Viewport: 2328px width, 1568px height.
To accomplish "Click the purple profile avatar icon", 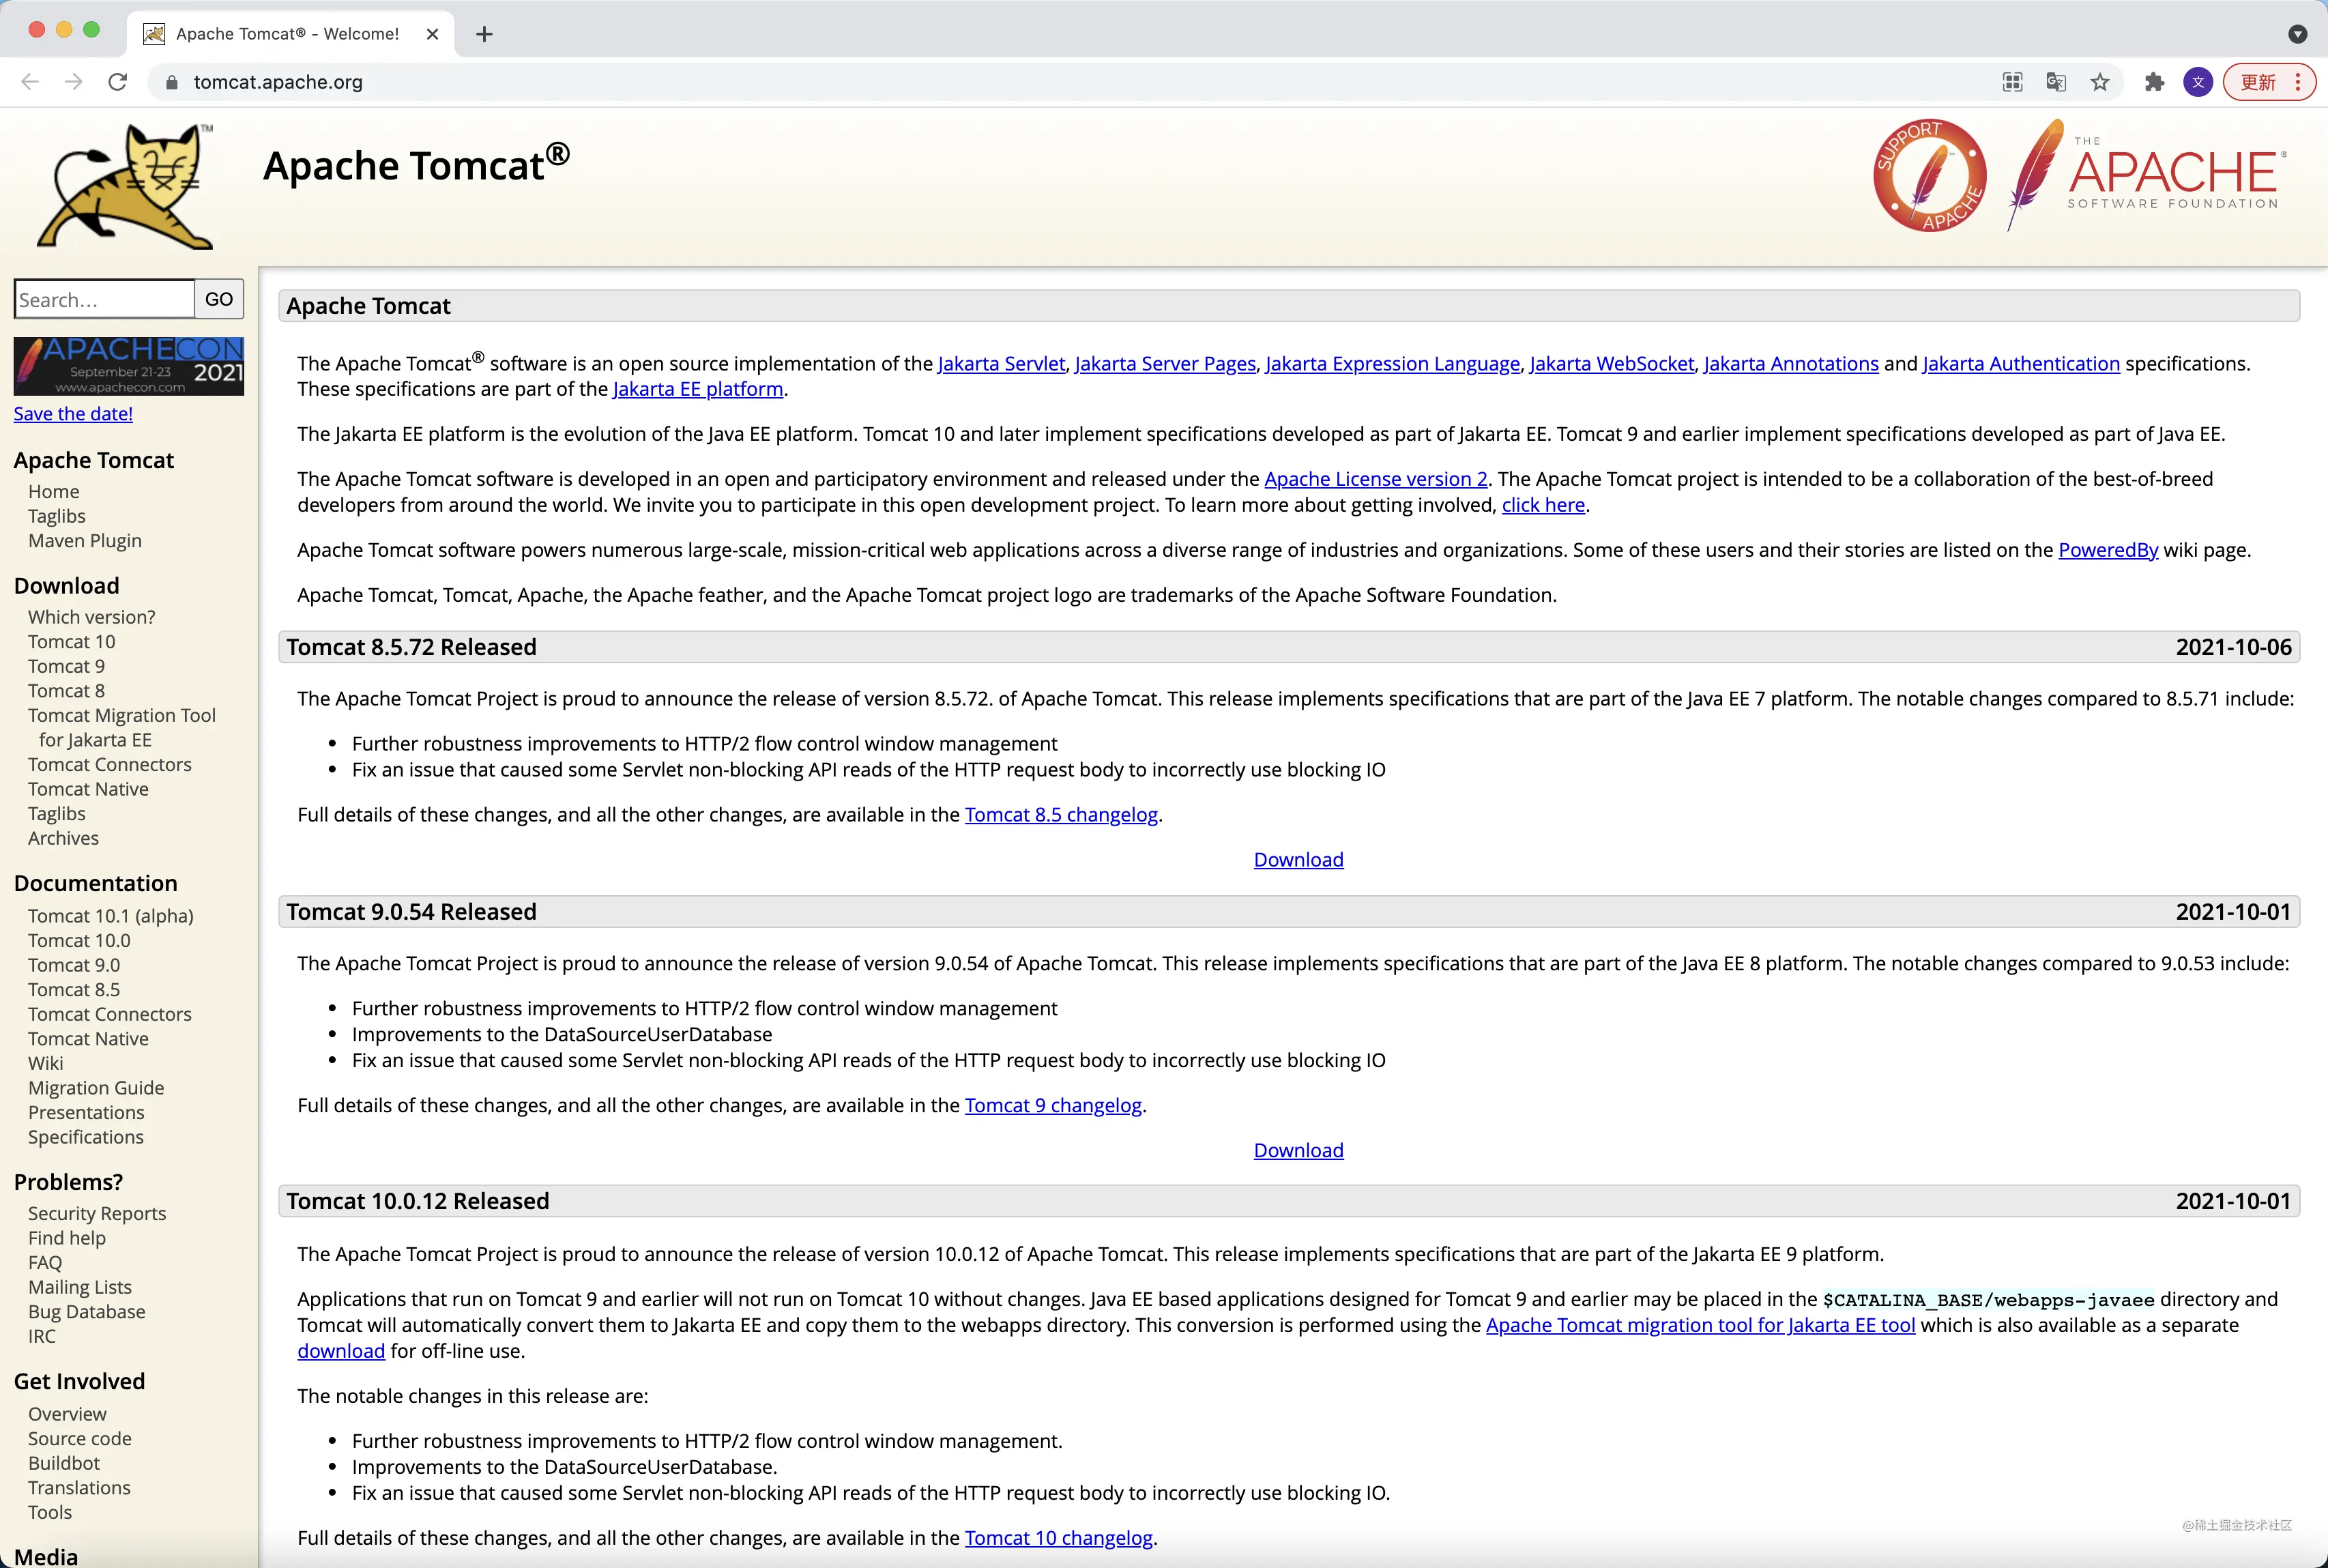I will pyautogui.click(x=2198, y=82).
